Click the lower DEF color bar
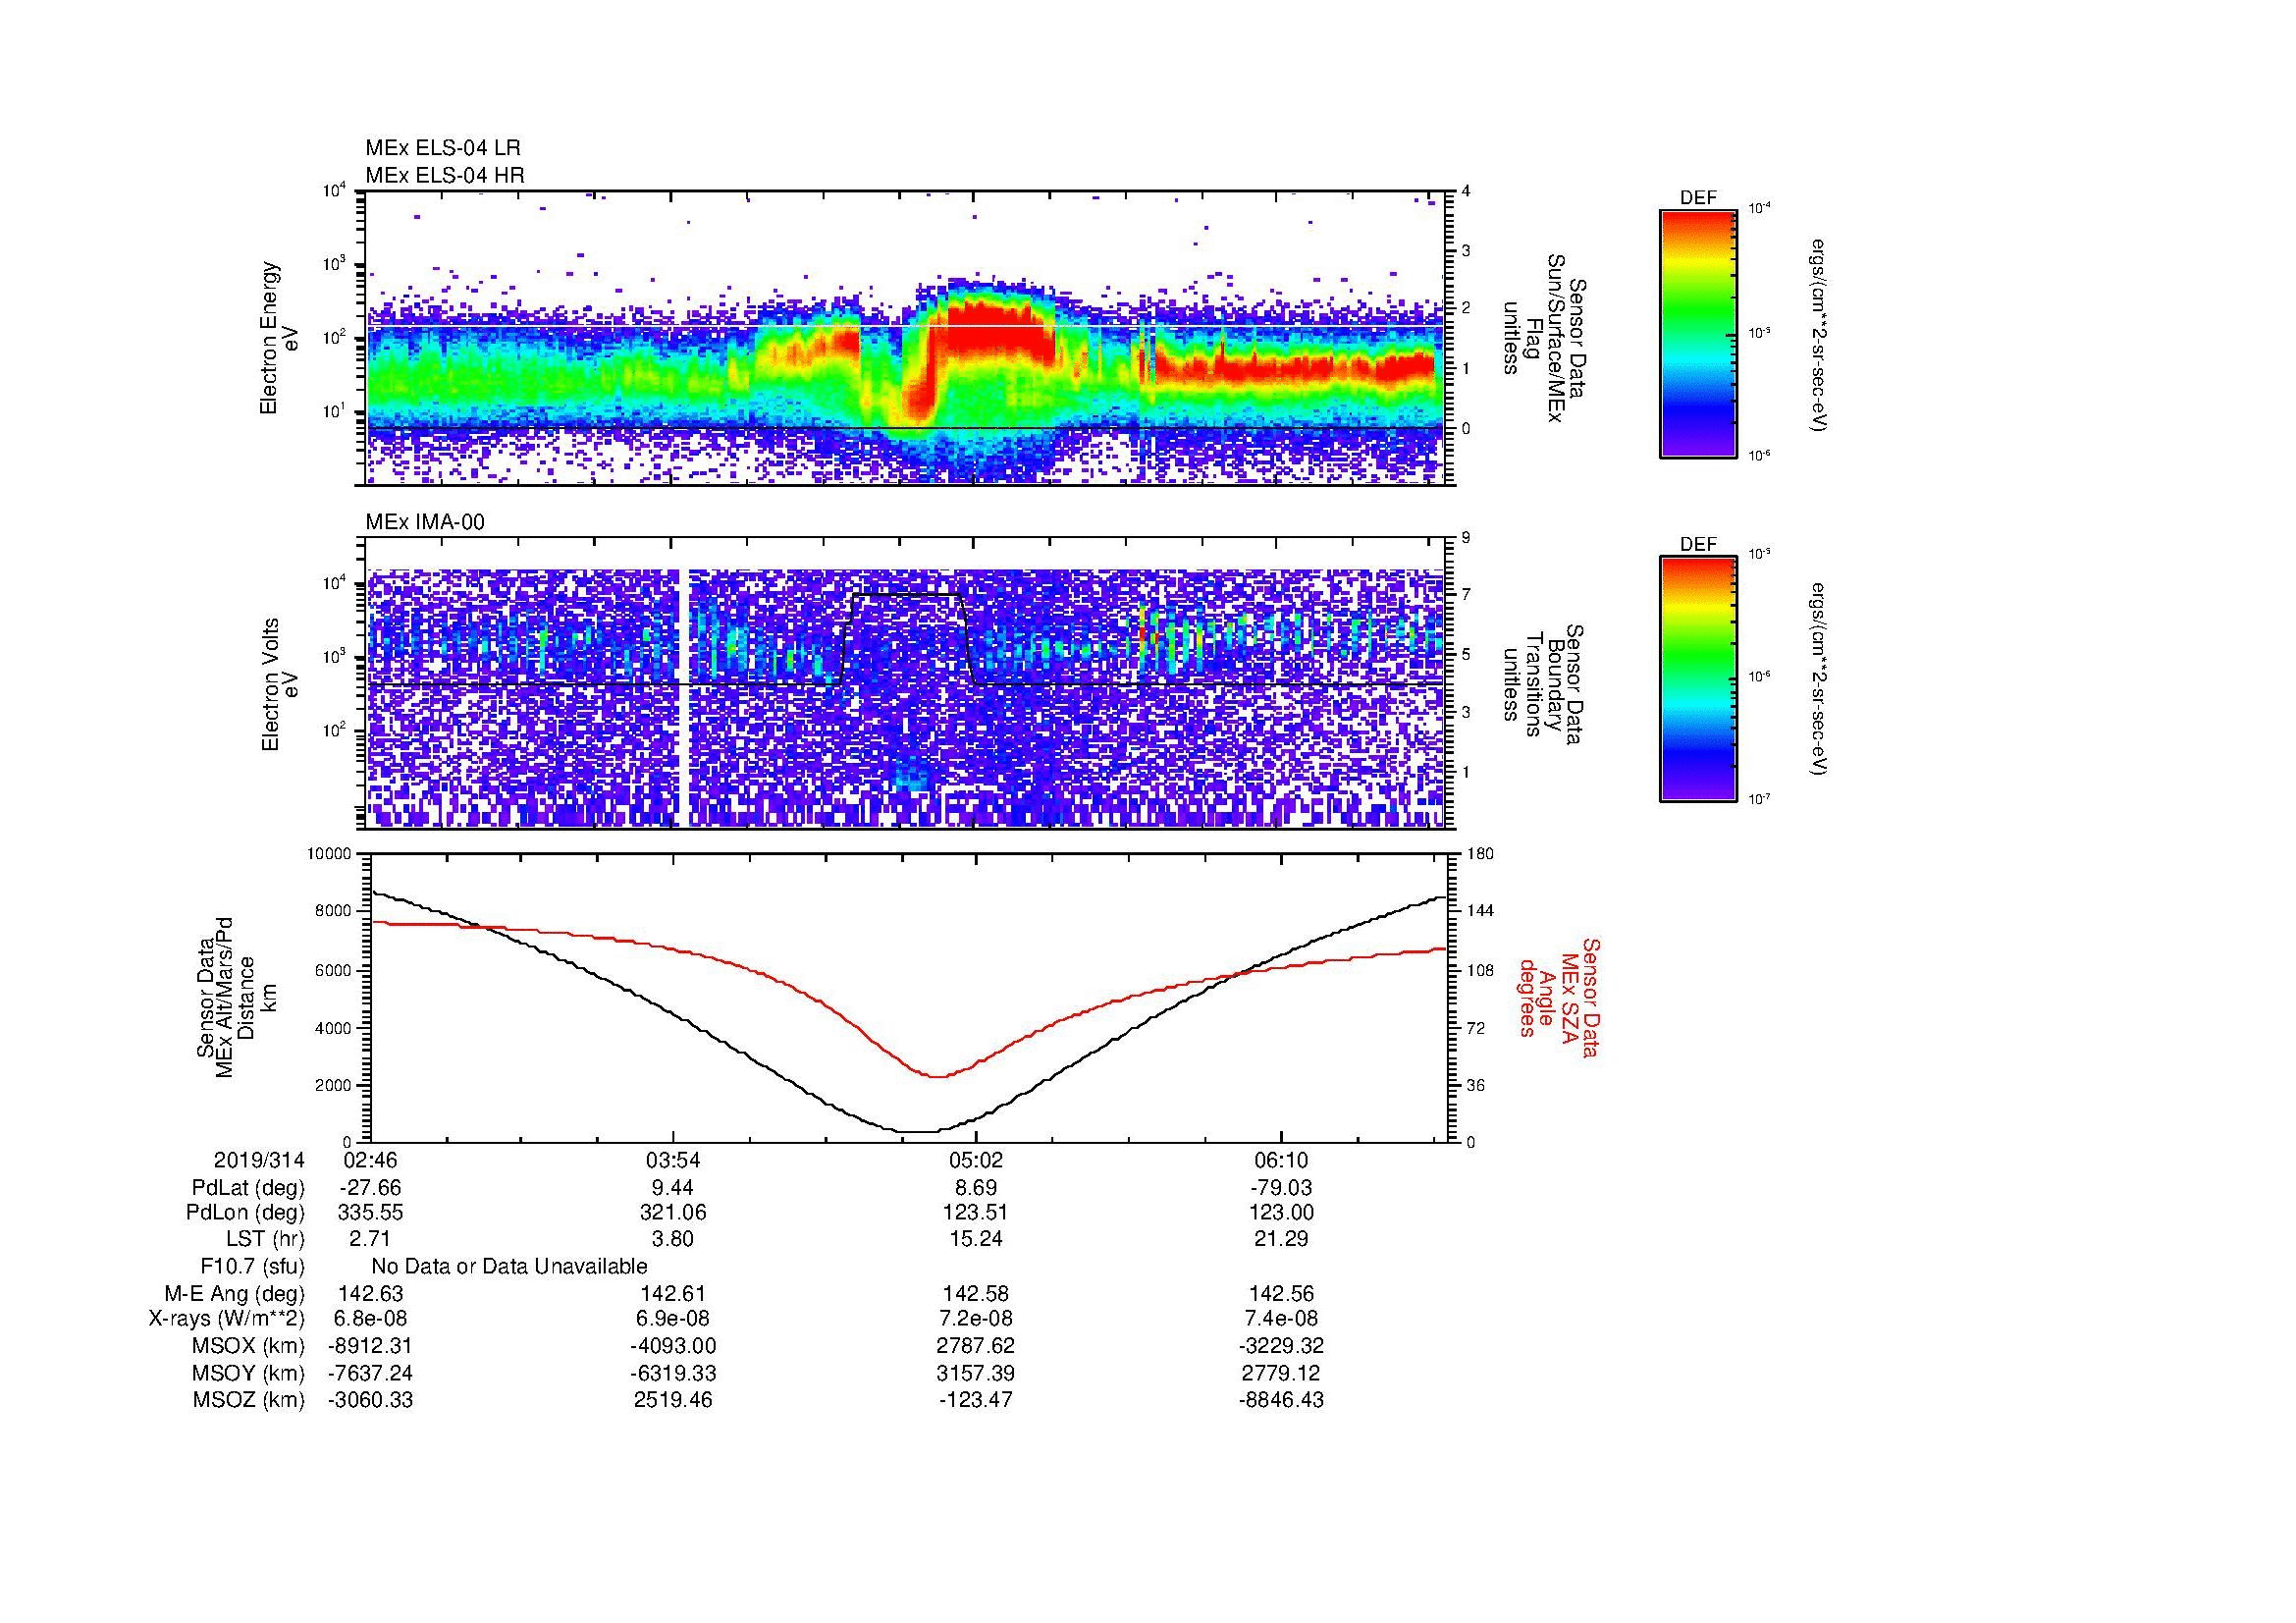Screen dimensions: 2296x1623 click(x=1698, y=679)
